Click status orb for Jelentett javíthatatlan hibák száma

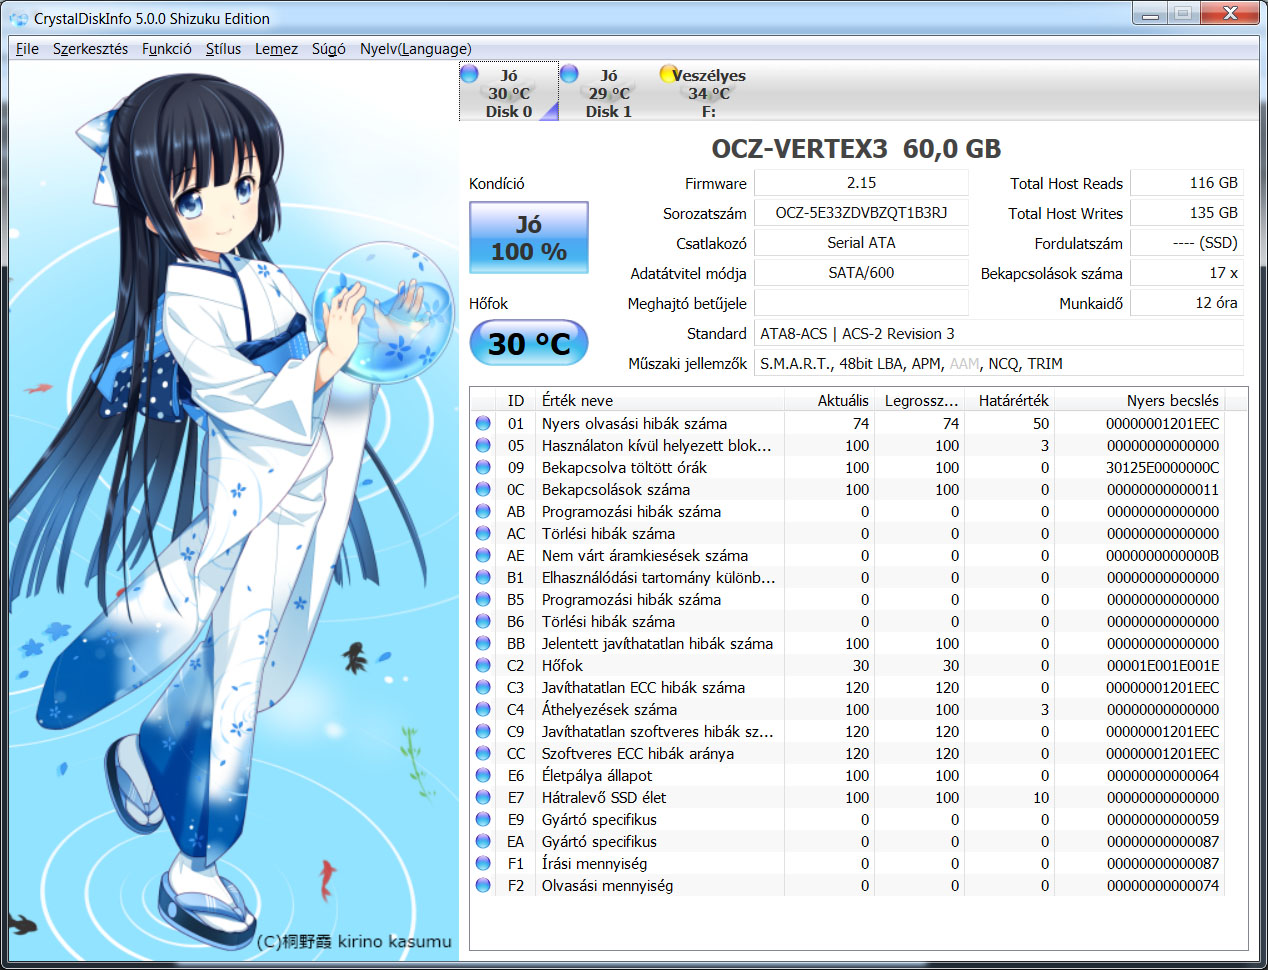pos(483,643)
